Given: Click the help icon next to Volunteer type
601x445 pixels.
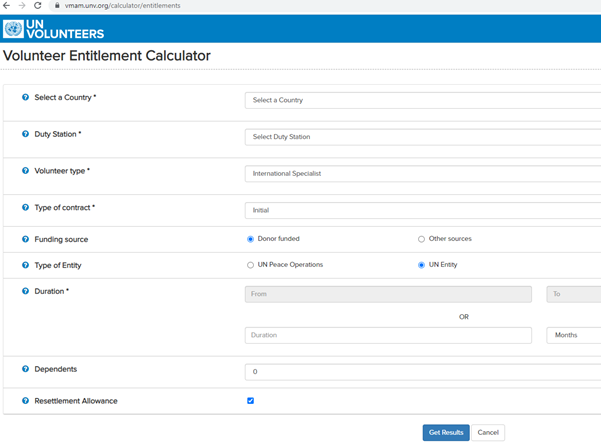Looking at the screenshot, I should click(x=25, y=171).
